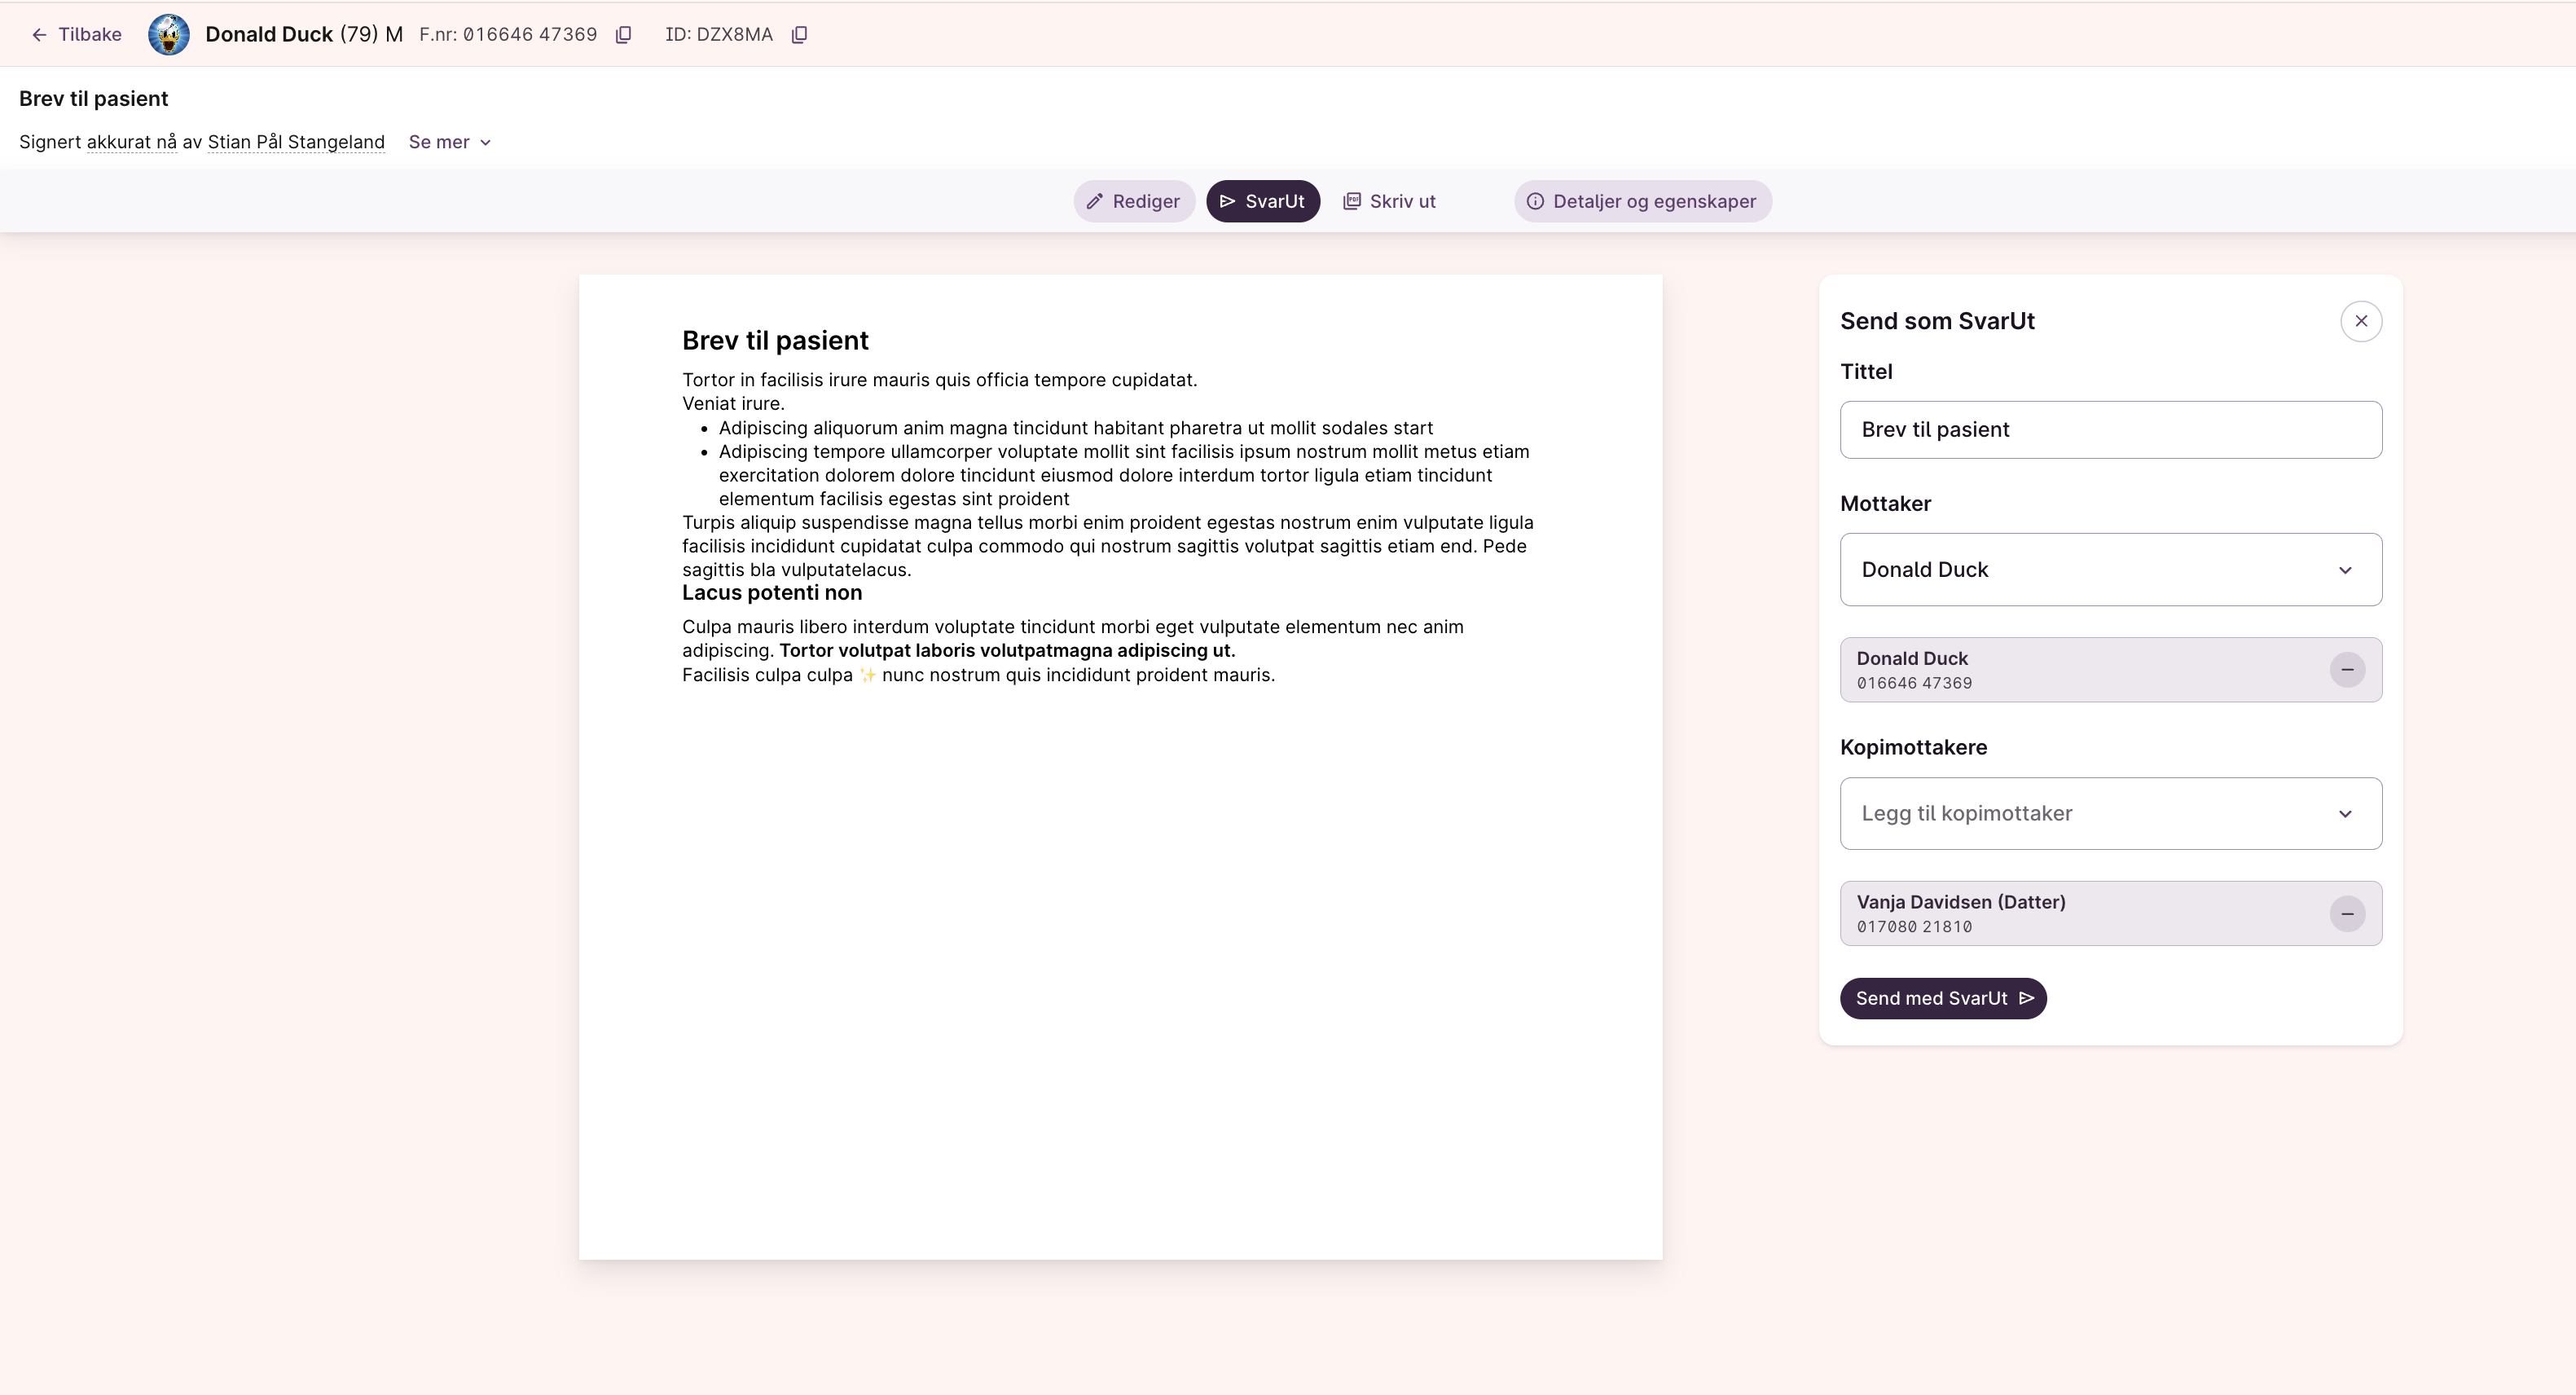Click the Rediger pencil button

click(x=1134, y=201)
